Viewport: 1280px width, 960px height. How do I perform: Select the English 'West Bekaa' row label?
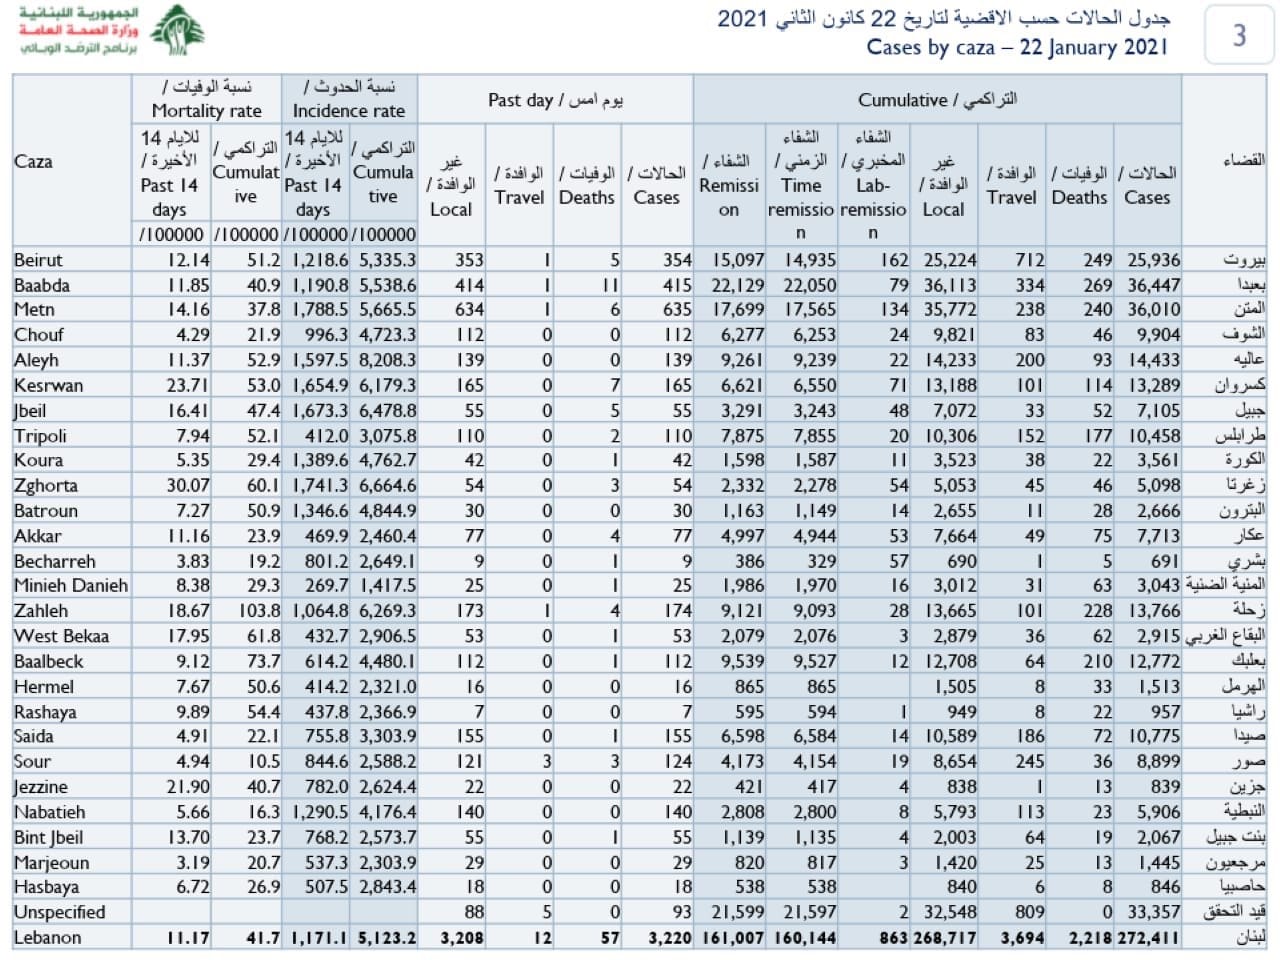(x=61, y=636)
